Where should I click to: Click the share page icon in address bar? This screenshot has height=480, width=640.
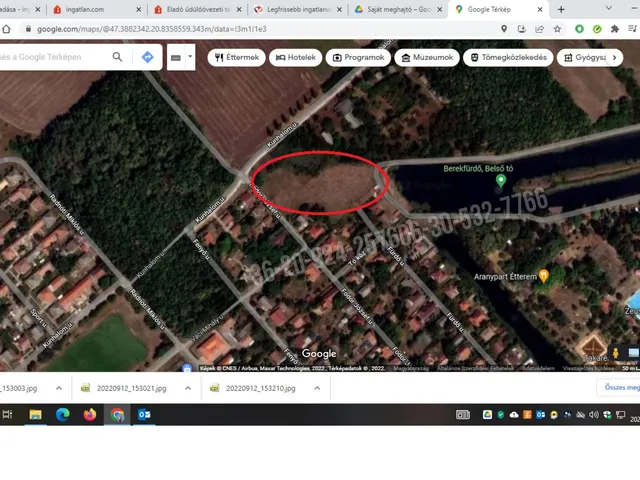click(539, 29)
